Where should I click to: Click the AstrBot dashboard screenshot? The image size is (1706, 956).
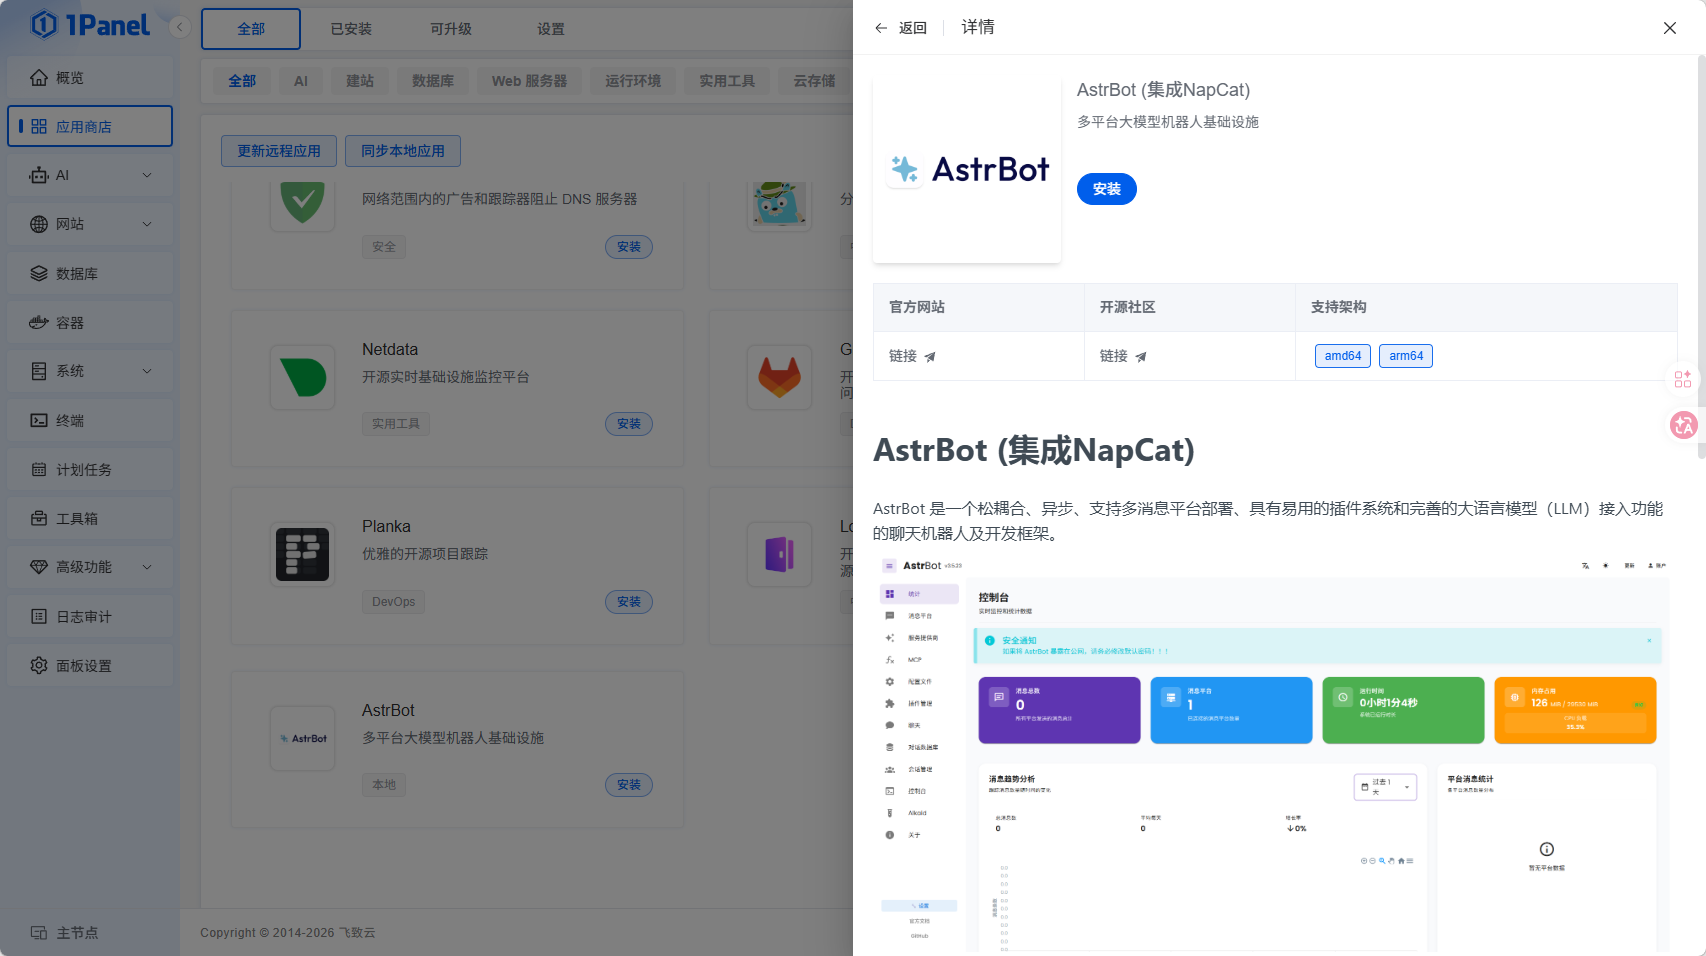click(x=1272, y=754)
